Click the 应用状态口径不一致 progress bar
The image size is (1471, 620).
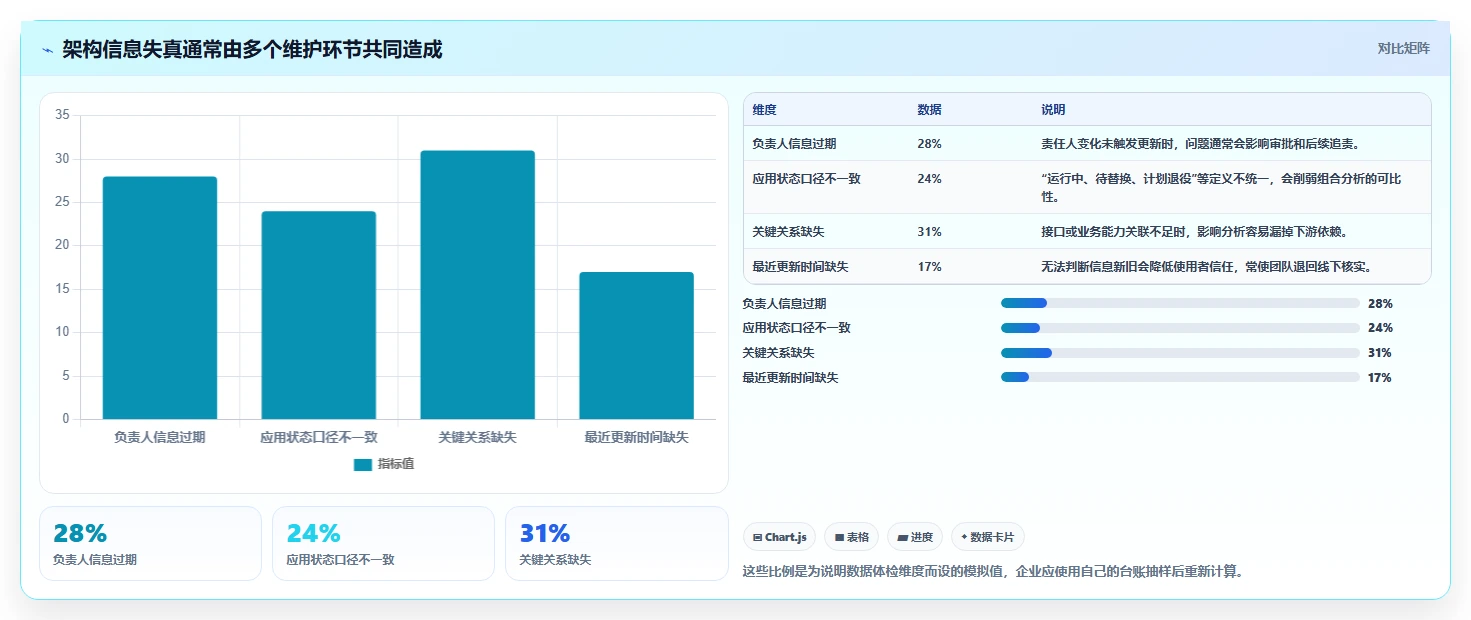(x=1180, y=328)
